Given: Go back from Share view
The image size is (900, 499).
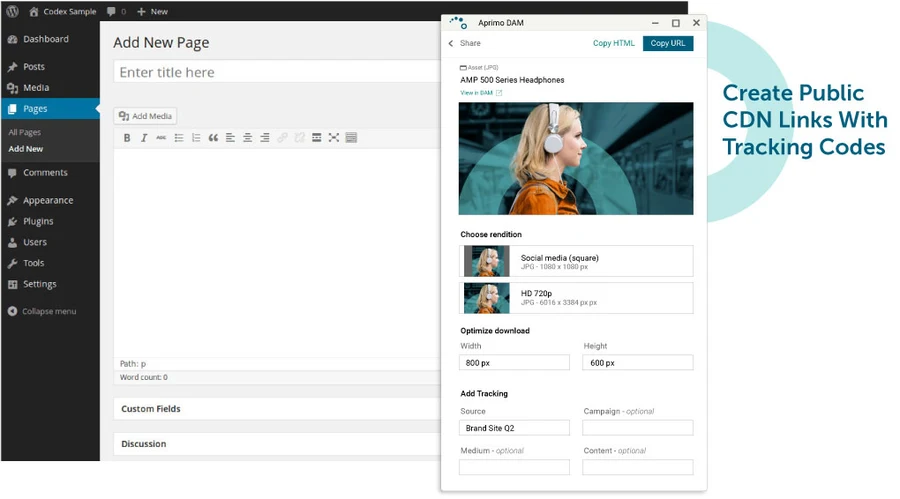Looking at the screenshot, I should 451,43.
